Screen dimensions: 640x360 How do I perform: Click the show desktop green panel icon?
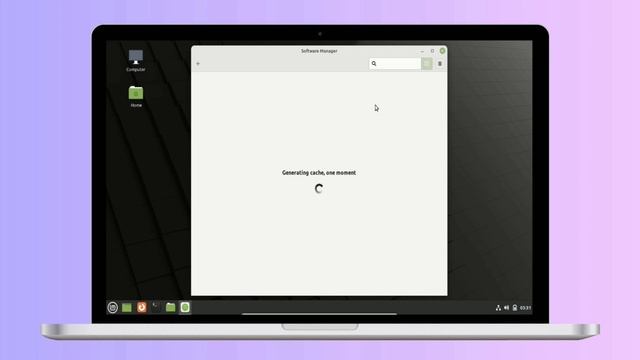tap(127, 307)
